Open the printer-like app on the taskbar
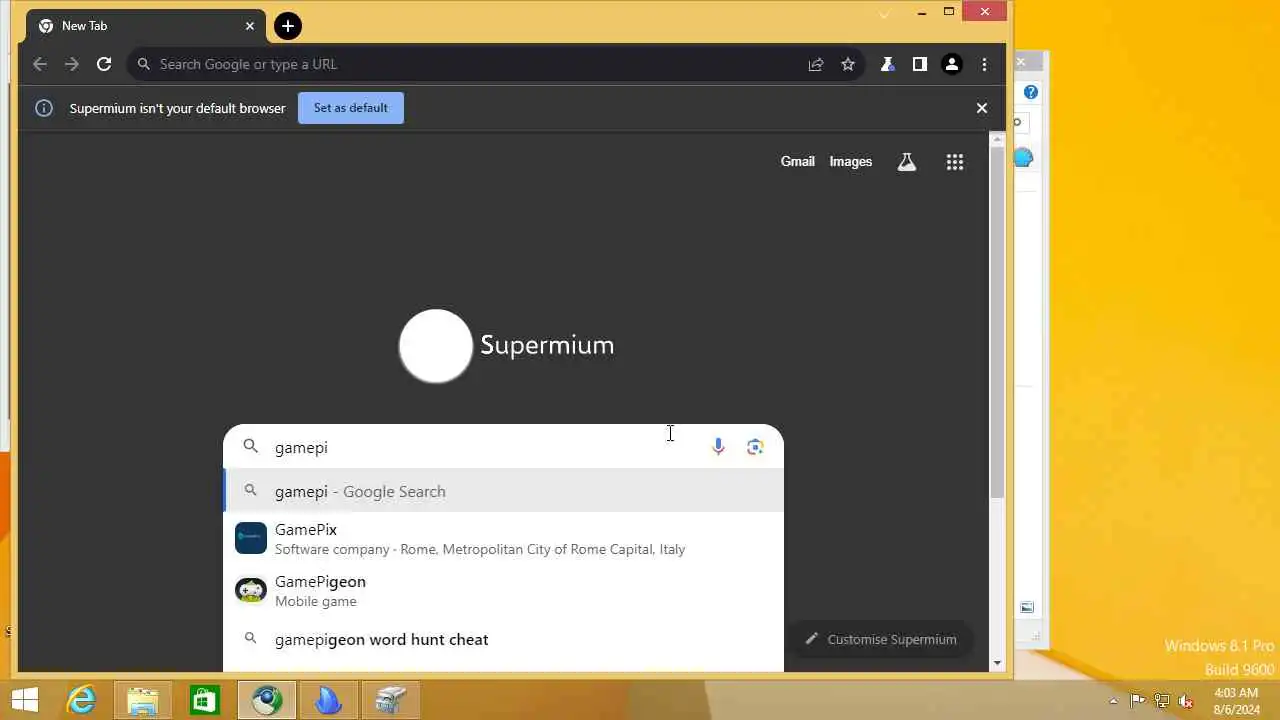1280x720 pixels. tap(390, 700)
